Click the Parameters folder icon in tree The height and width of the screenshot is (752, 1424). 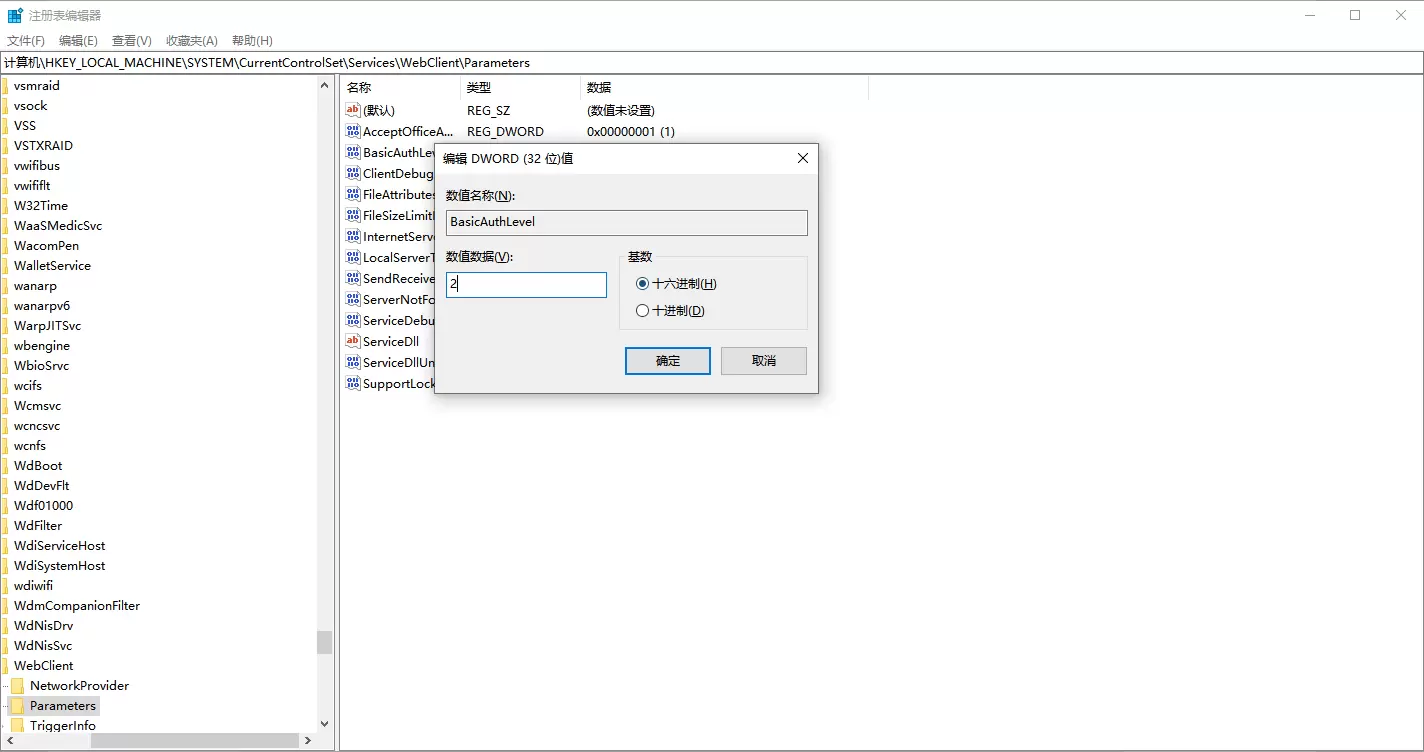pyautogui.click(x=18, y=706)
